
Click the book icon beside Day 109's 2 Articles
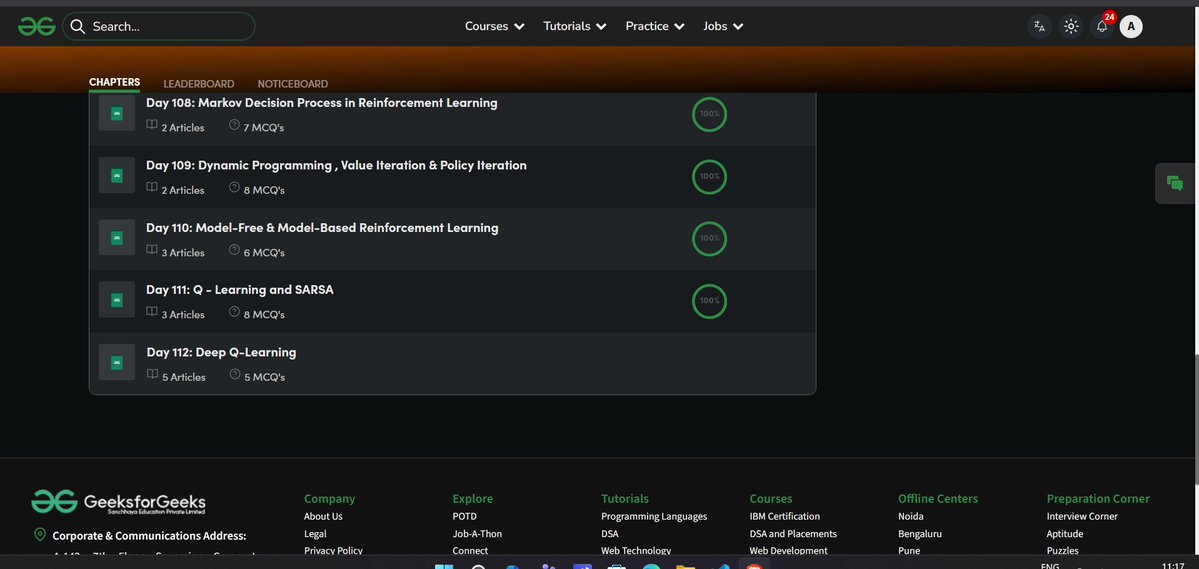[152, 188]
